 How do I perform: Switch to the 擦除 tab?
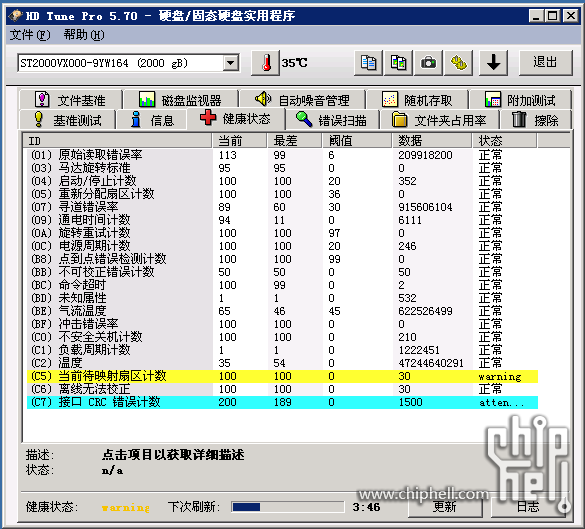tap(535, 120)
